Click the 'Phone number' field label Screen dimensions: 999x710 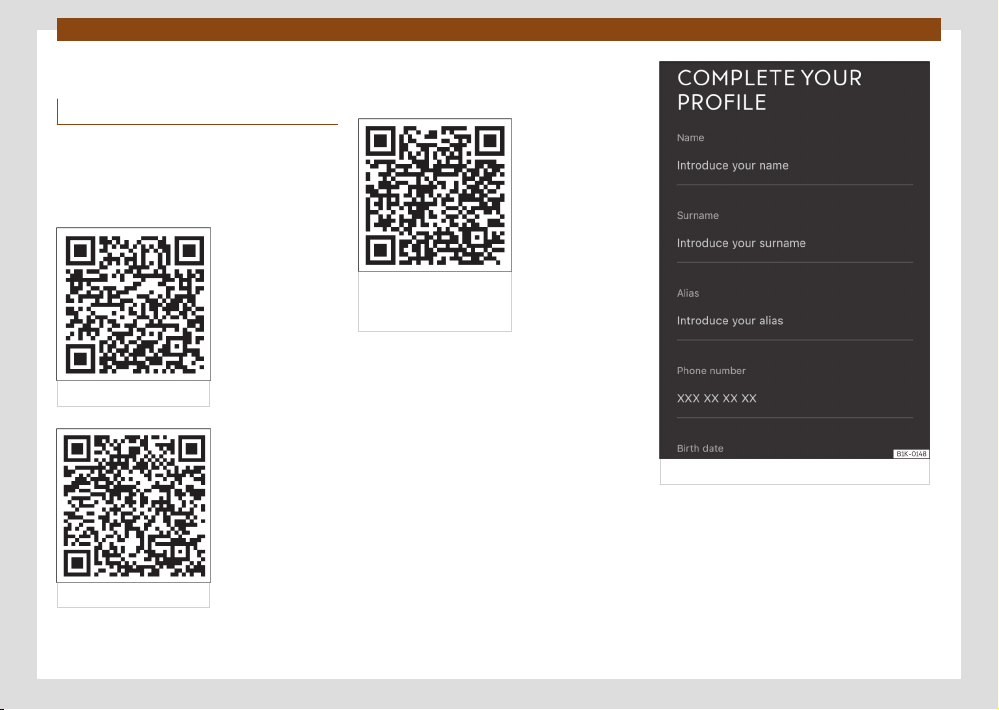[711, 371]
